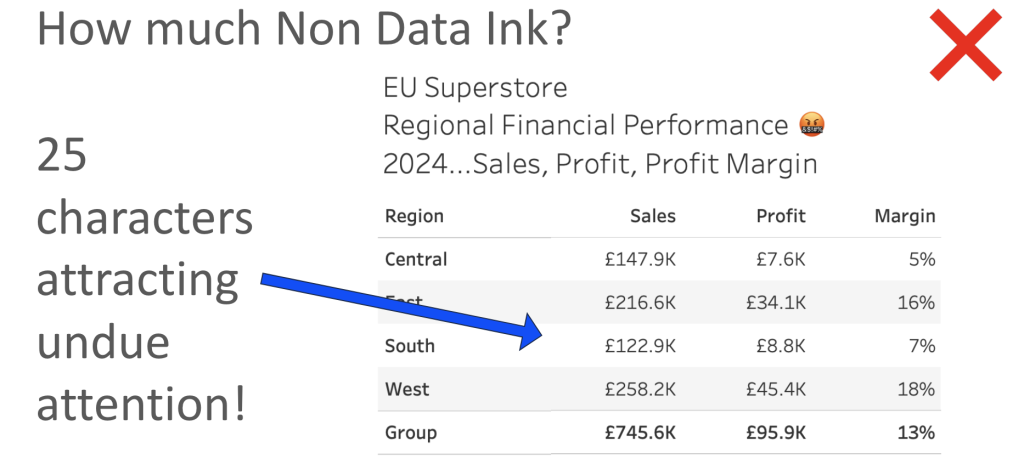Click the 'EU Superstore' title text

(475, 88)
